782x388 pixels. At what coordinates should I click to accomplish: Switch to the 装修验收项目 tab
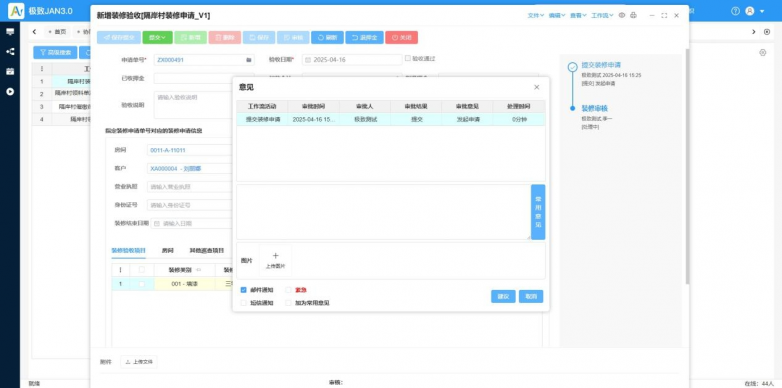128,250
